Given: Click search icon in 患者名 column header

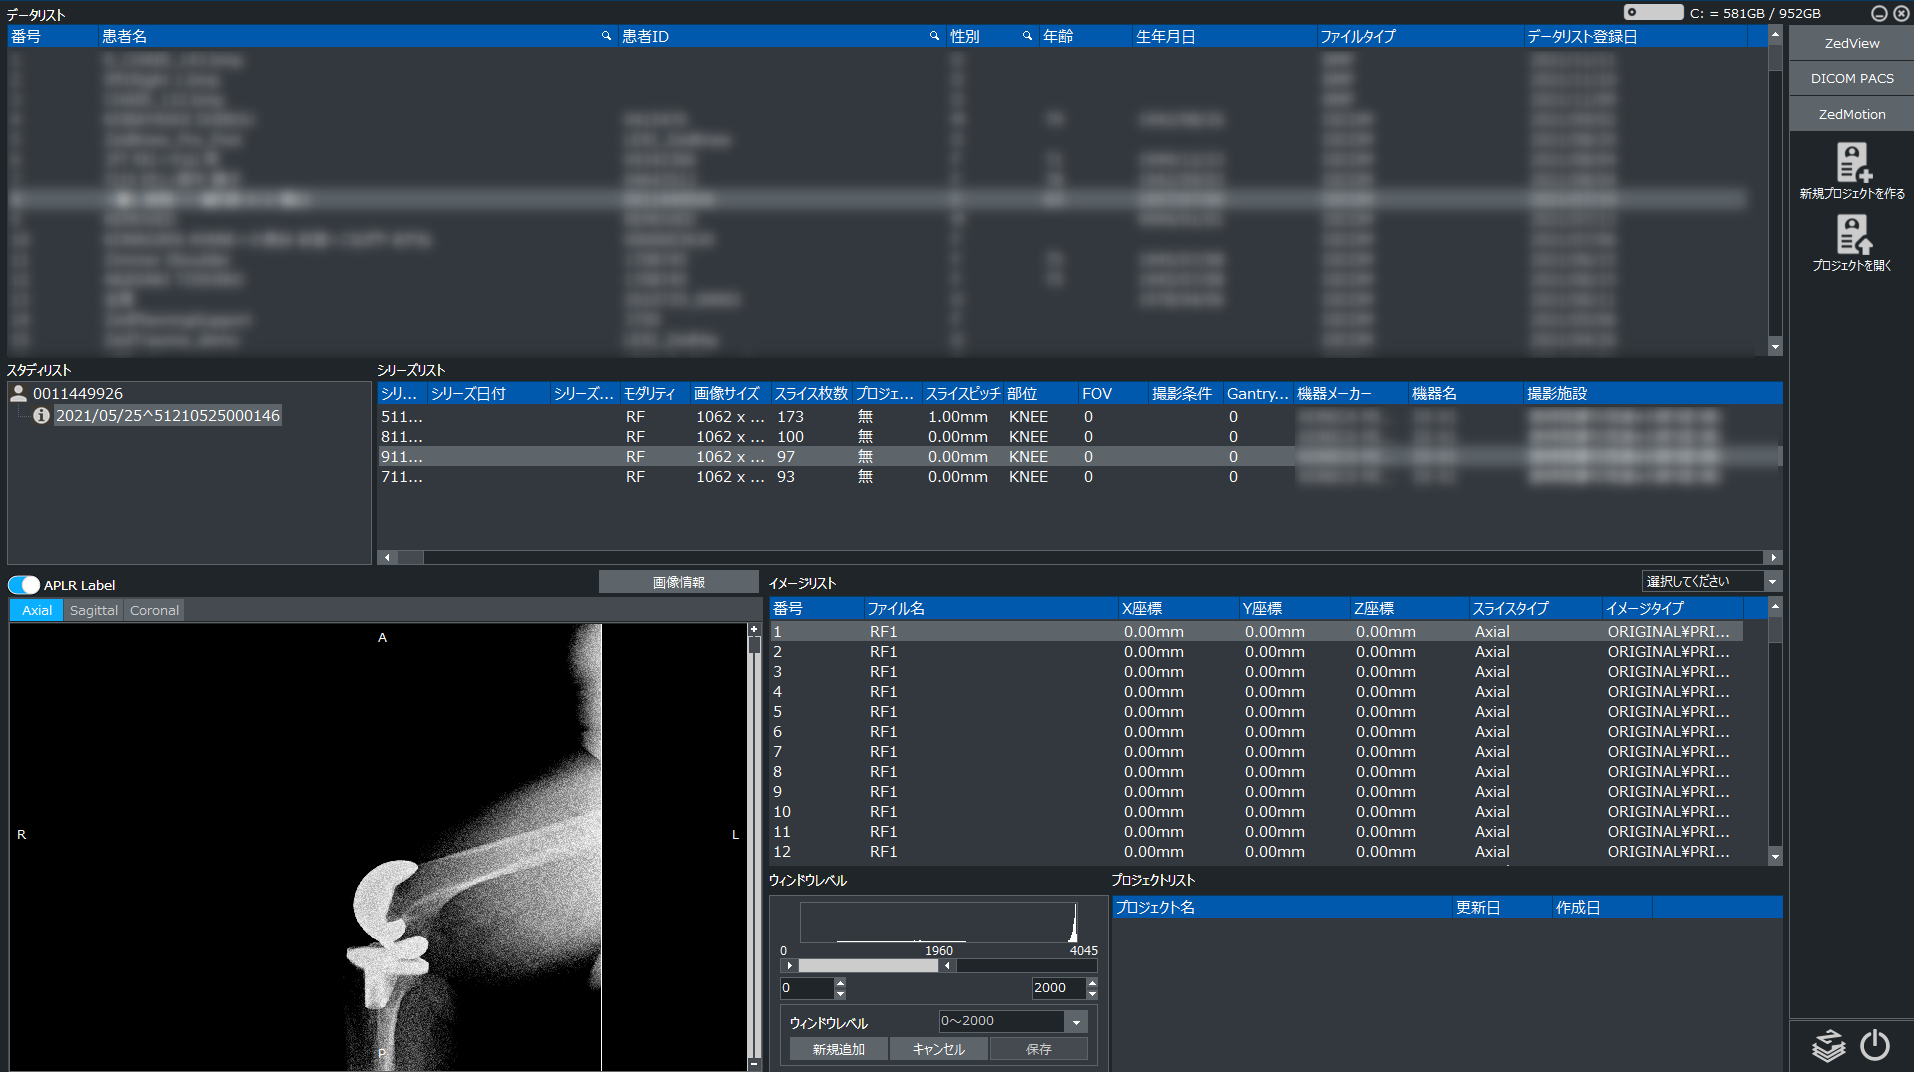Looking at the screenshot, I should click(x=606, y=36).
